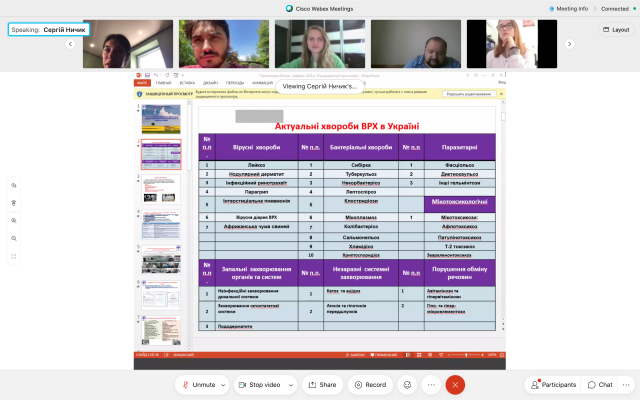This screenshot has width=640, height=400.
Task: Click PowerPoint save icon in quick access
Action: pos(147,75)
